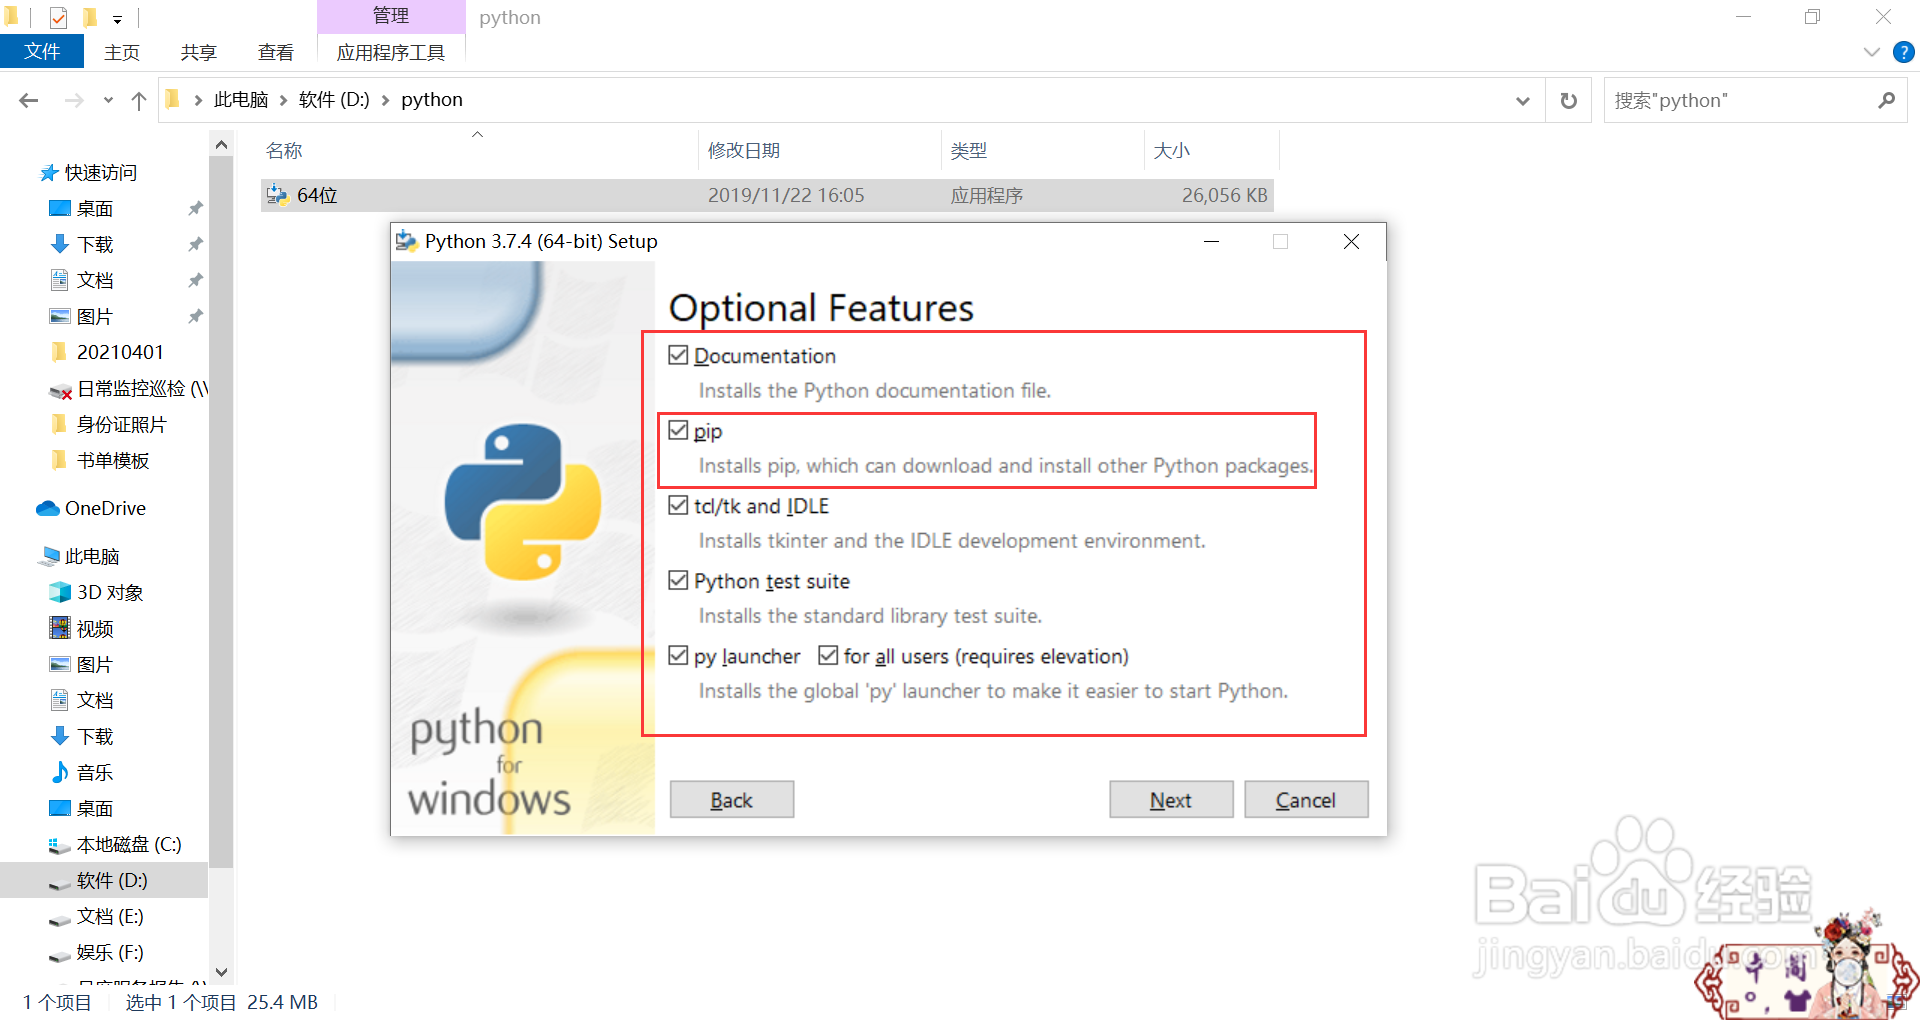
Task: Open 本地磁盘 (C:) drive
Action: point(129,845)
